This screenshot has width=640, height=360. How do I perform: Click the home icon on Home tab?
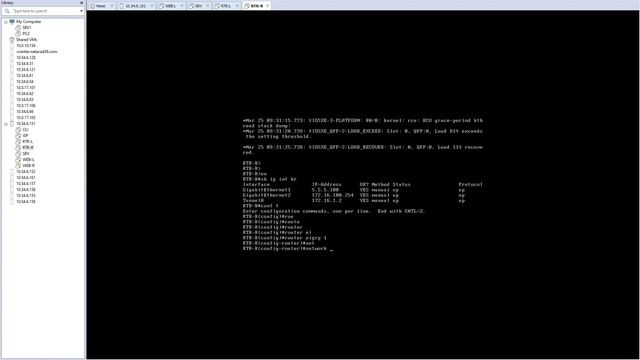(x=92, y=6)
